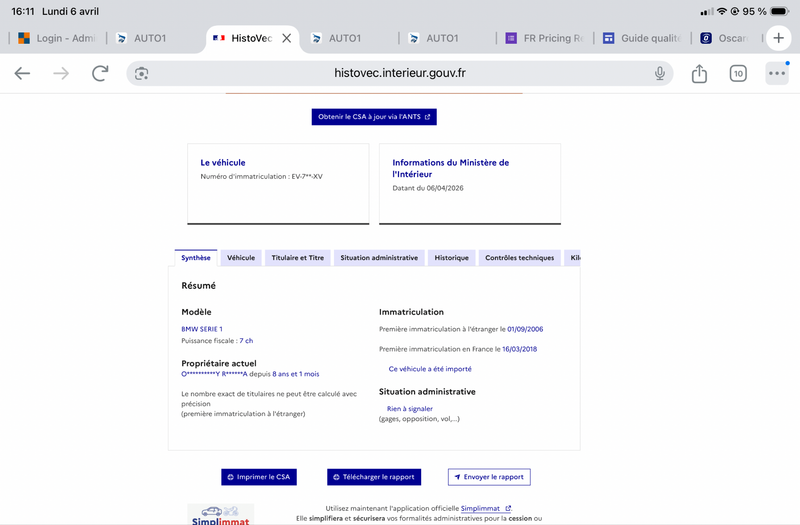Tap the Safari back arrow
The height and width of the screenshot is (525, 800).
click(x=22, y=73)
